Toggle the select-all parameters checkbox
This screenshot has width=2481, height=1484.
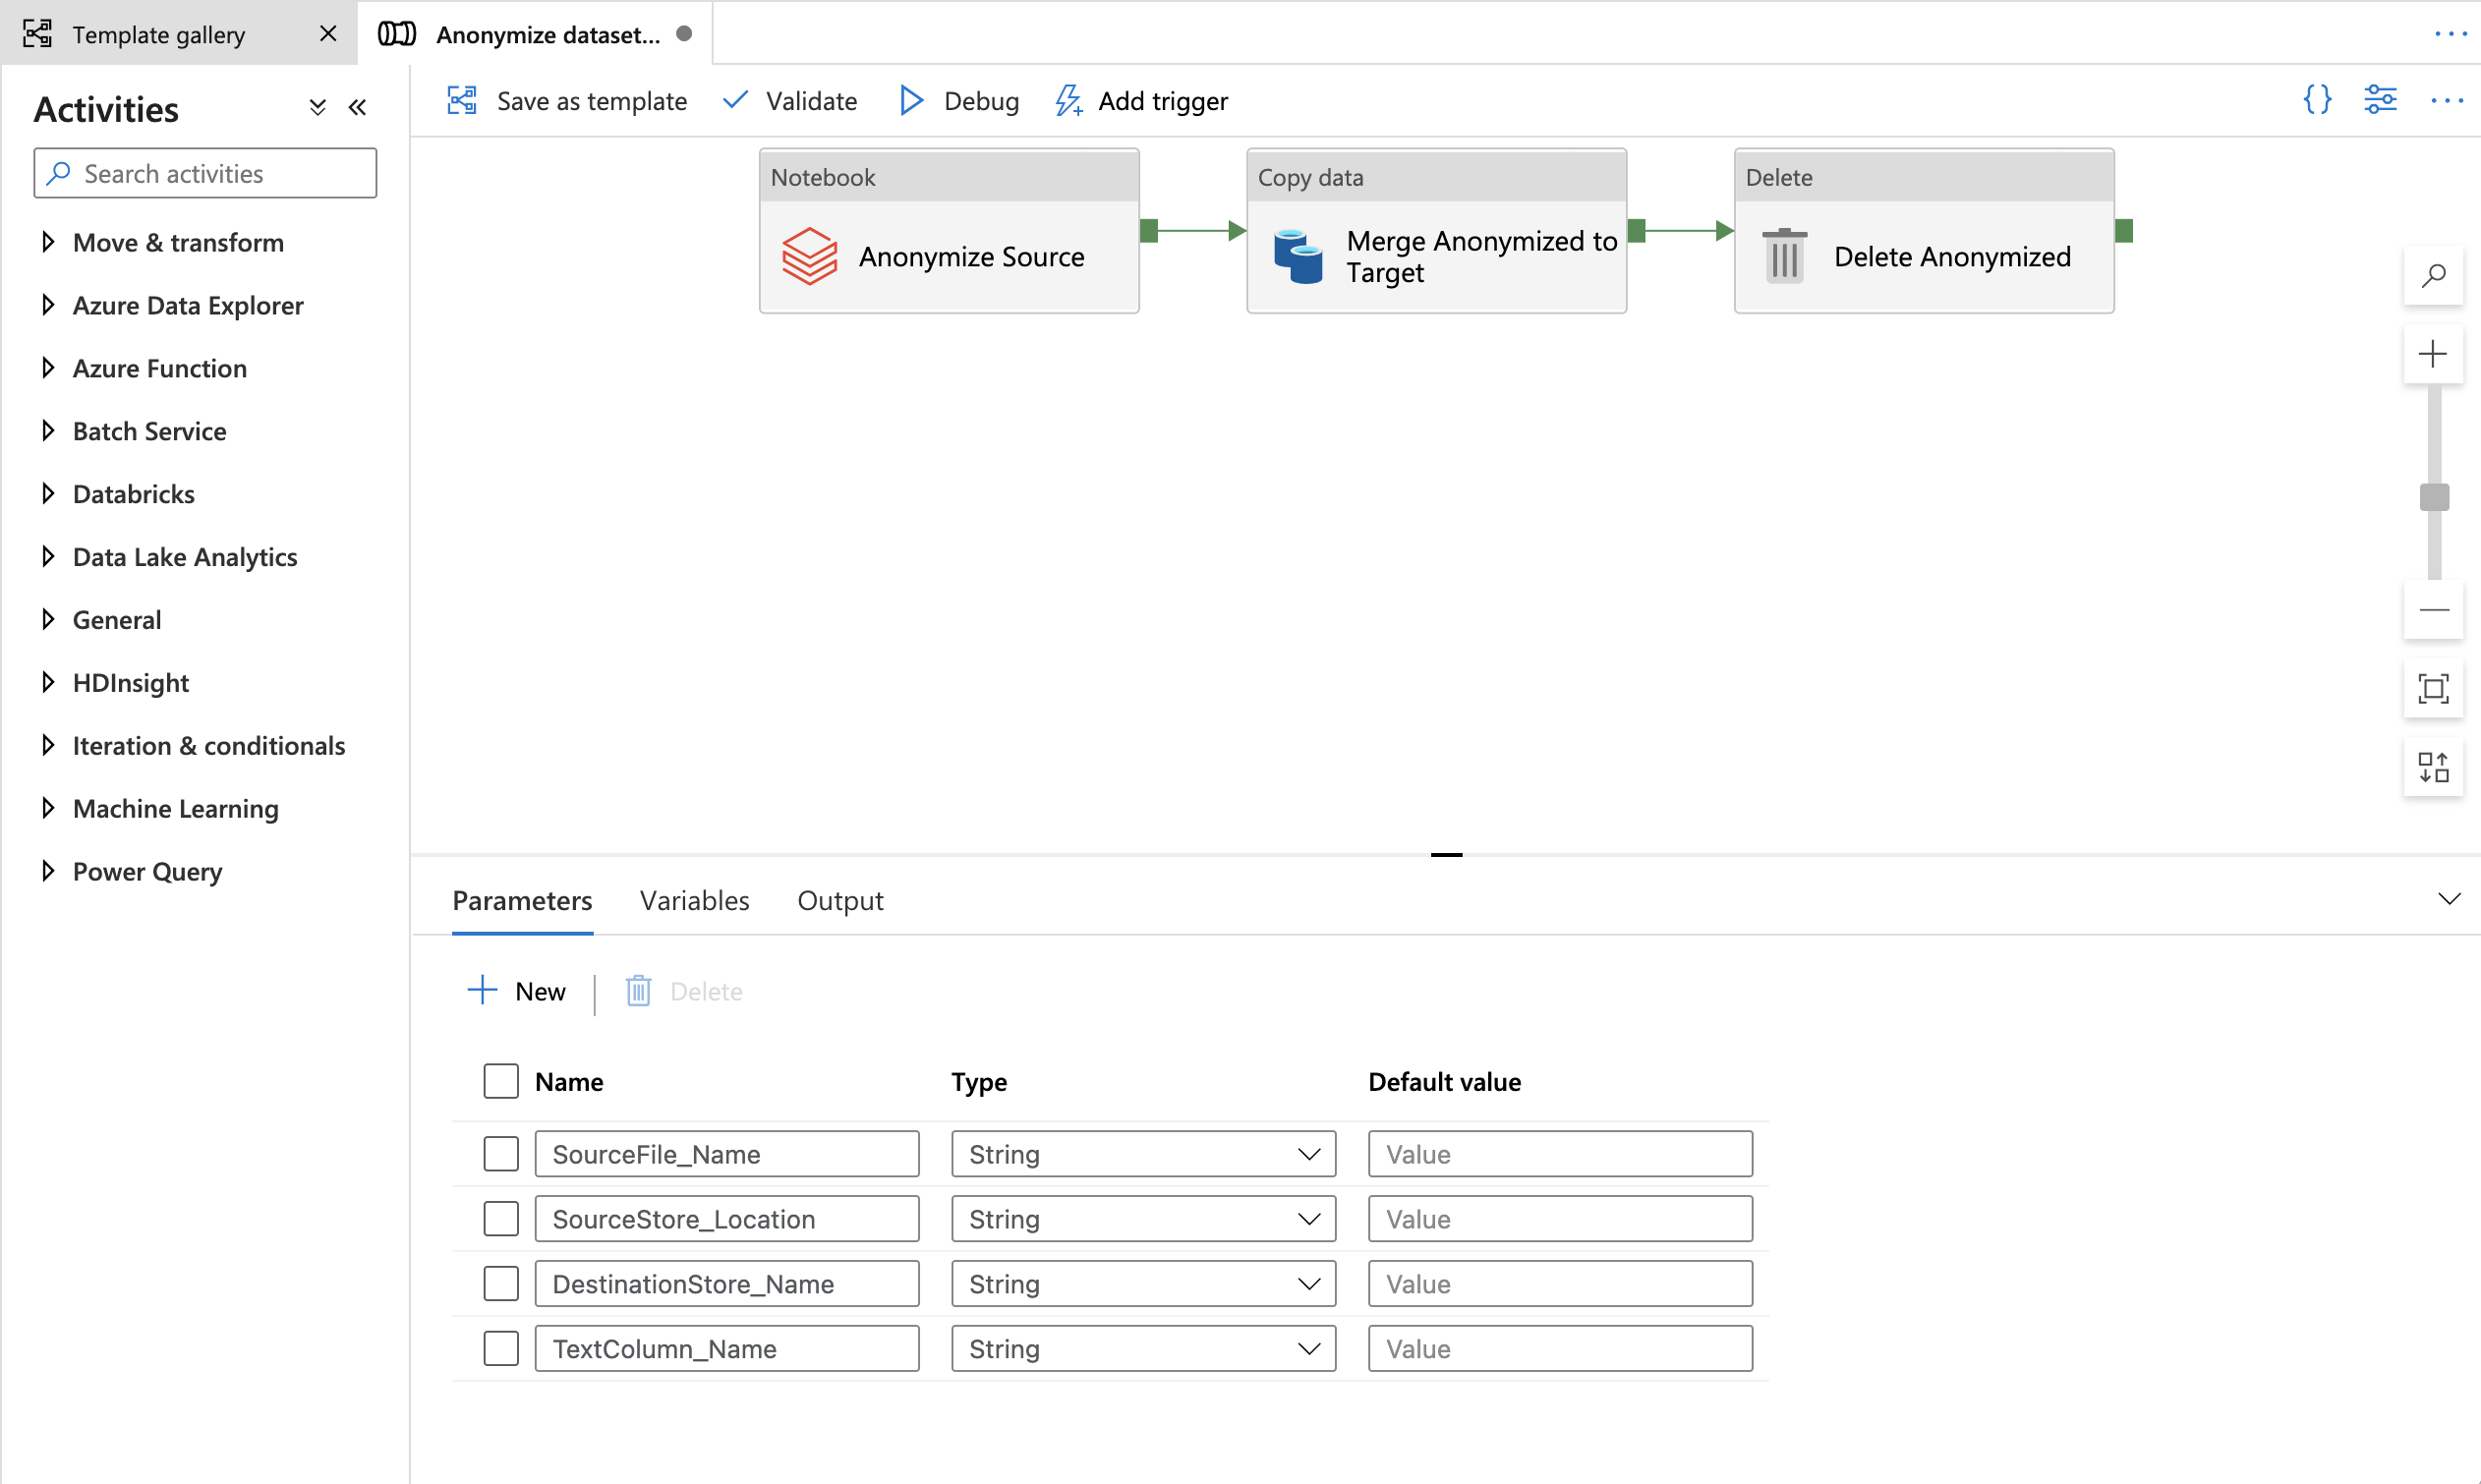[501, 1081]
